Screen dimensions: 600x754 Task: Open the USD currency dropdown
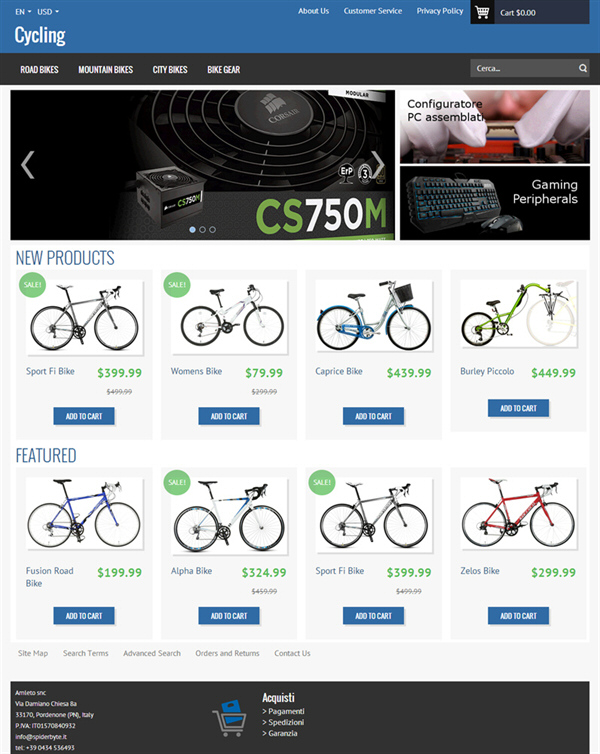click(x=48, y=12)
